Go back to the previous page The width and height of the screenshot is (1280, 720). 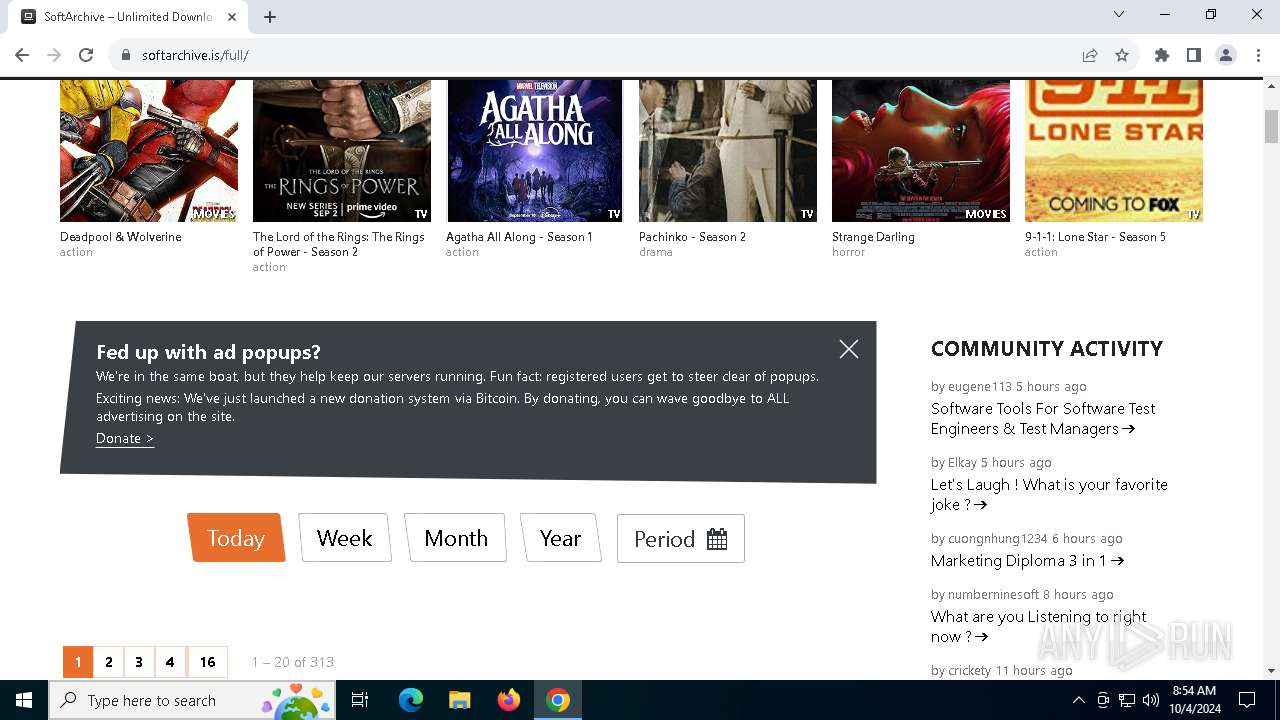pyautogui.click(x=22, y=55)
